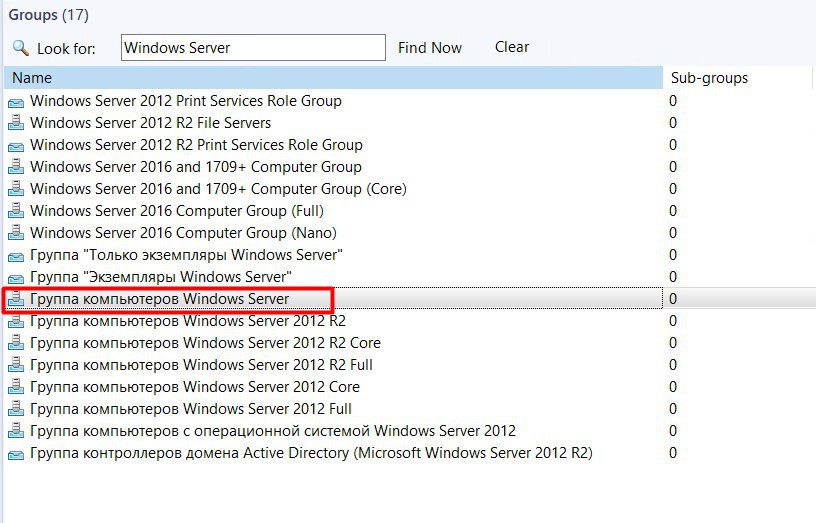Click Sub-groups value of Active Directory domain controllers row
This screenshot has width=816, height=523.
click(673, 453)
